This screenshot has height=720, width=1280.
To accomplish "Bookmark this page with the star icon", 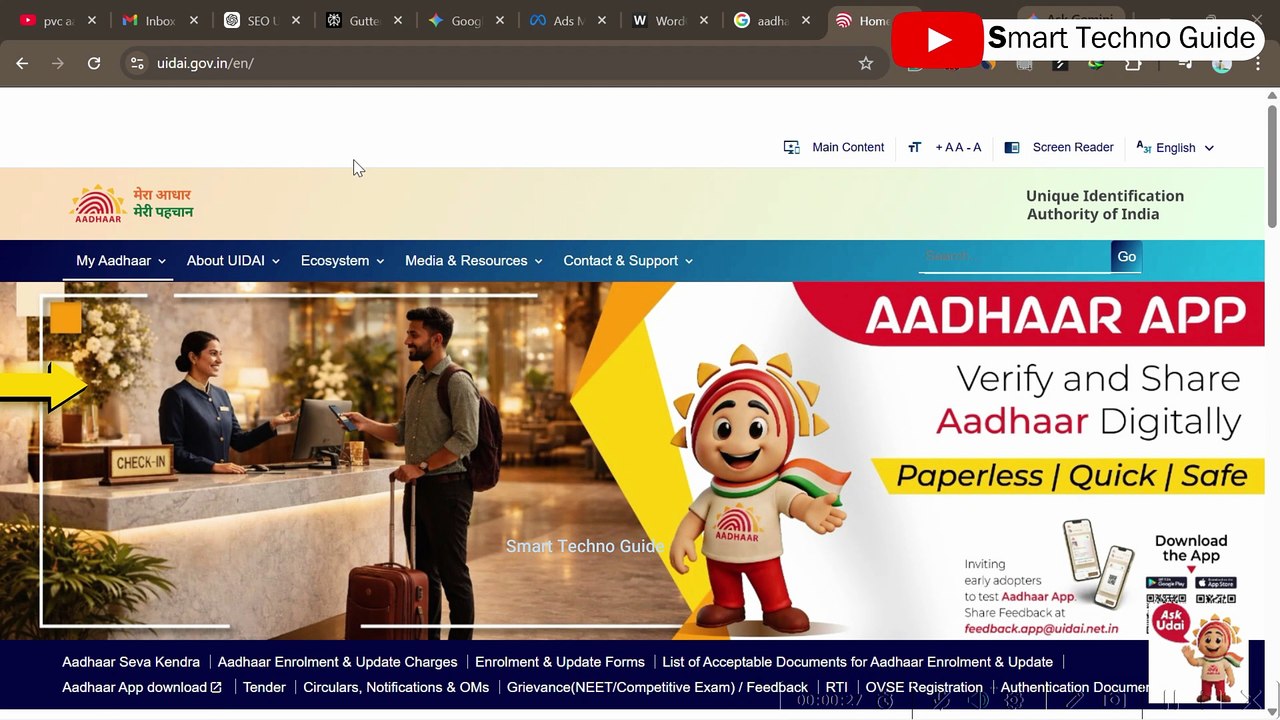I will pos(866,63).
